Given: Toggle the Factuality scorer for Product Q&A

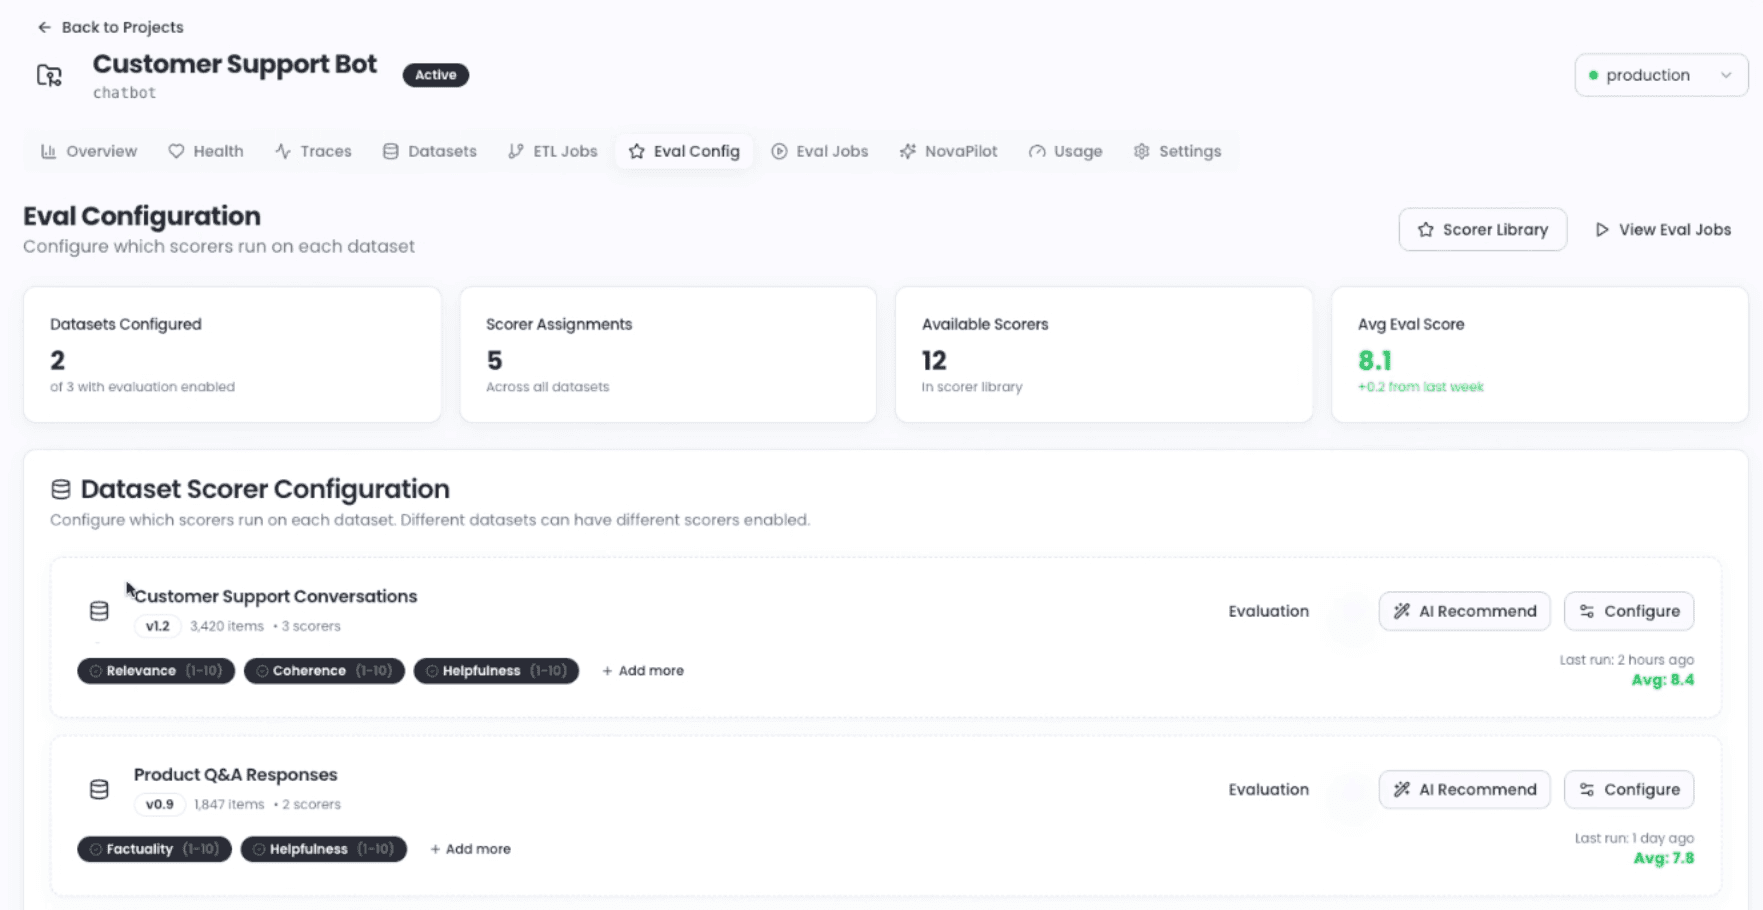Looking at the screenshot, I should coord(153,849).
